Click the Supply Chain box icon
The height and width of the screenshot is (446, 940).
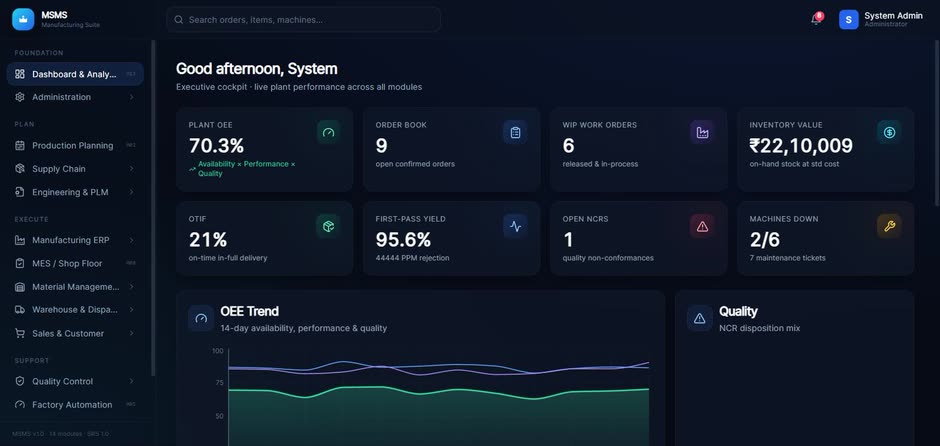pyautogui.click(x=20, y=169)
